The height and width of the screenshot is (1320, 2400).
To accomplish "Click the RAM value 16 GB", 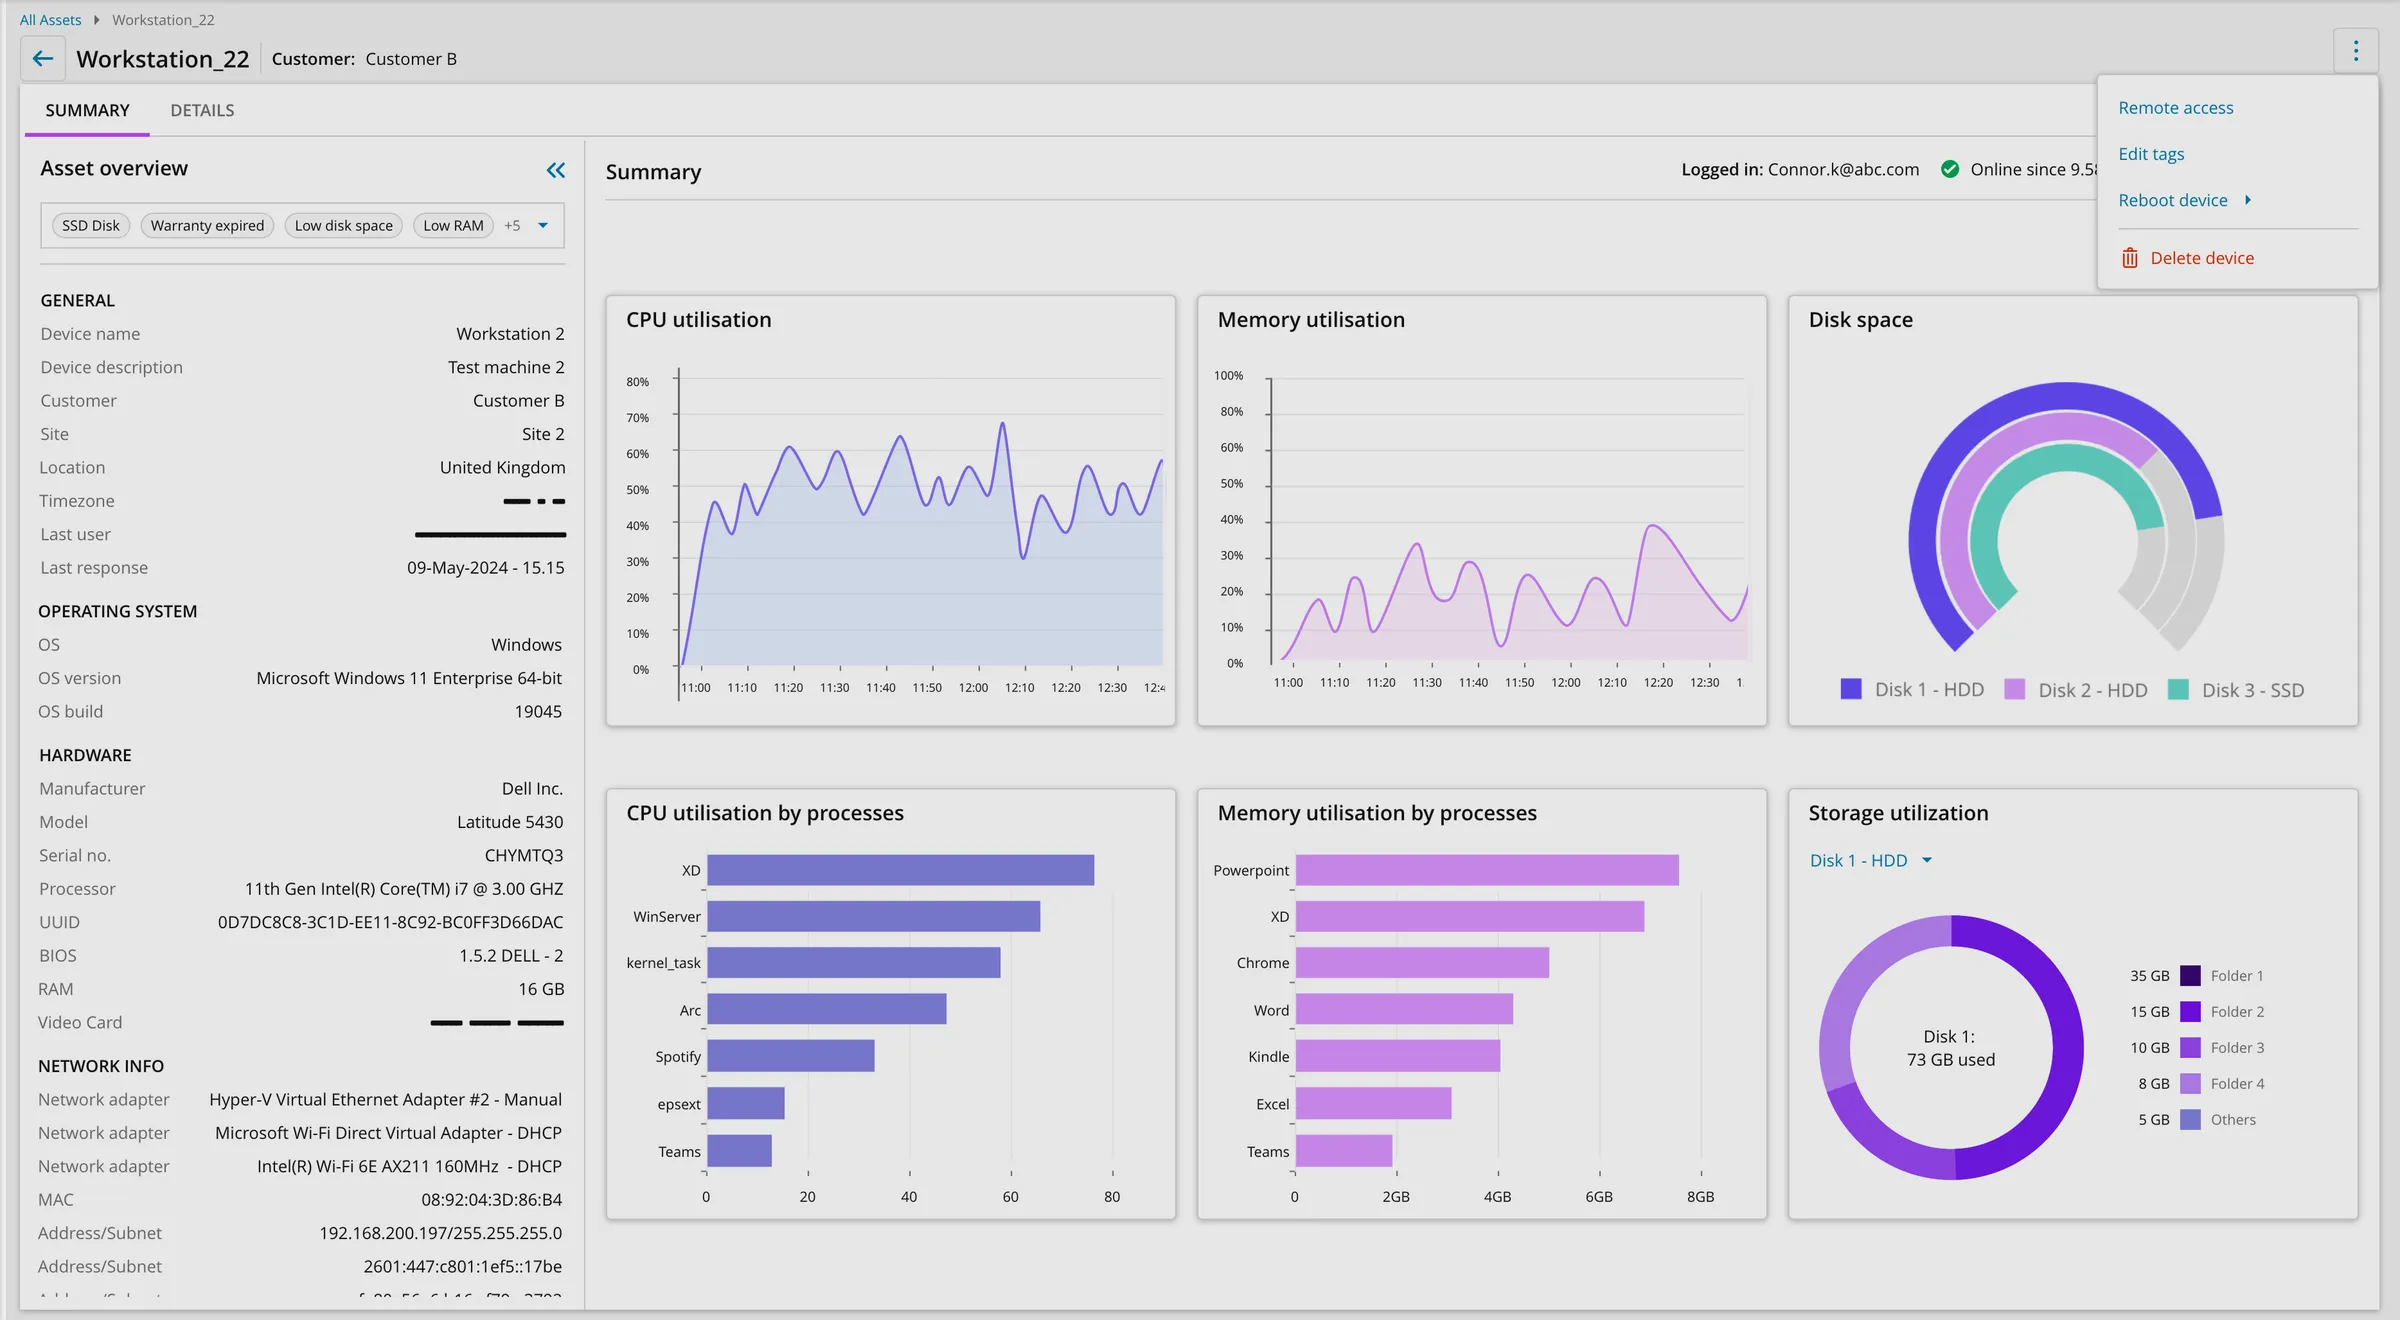I will tap(541, 989).
